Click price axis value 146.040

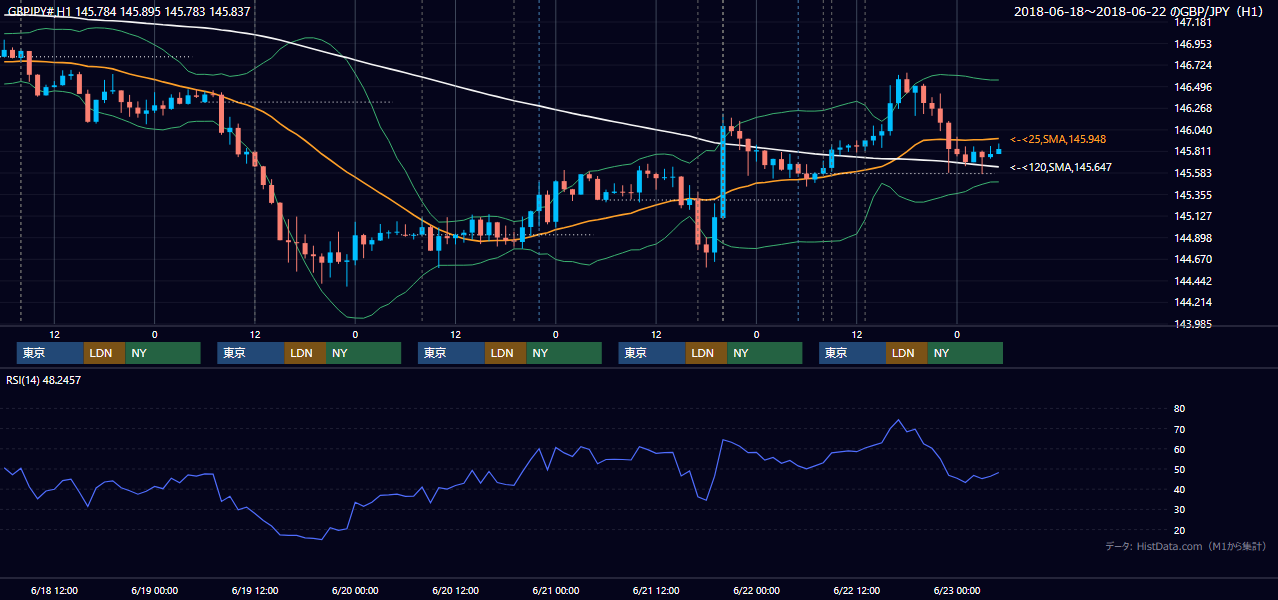click(1193, 130)
